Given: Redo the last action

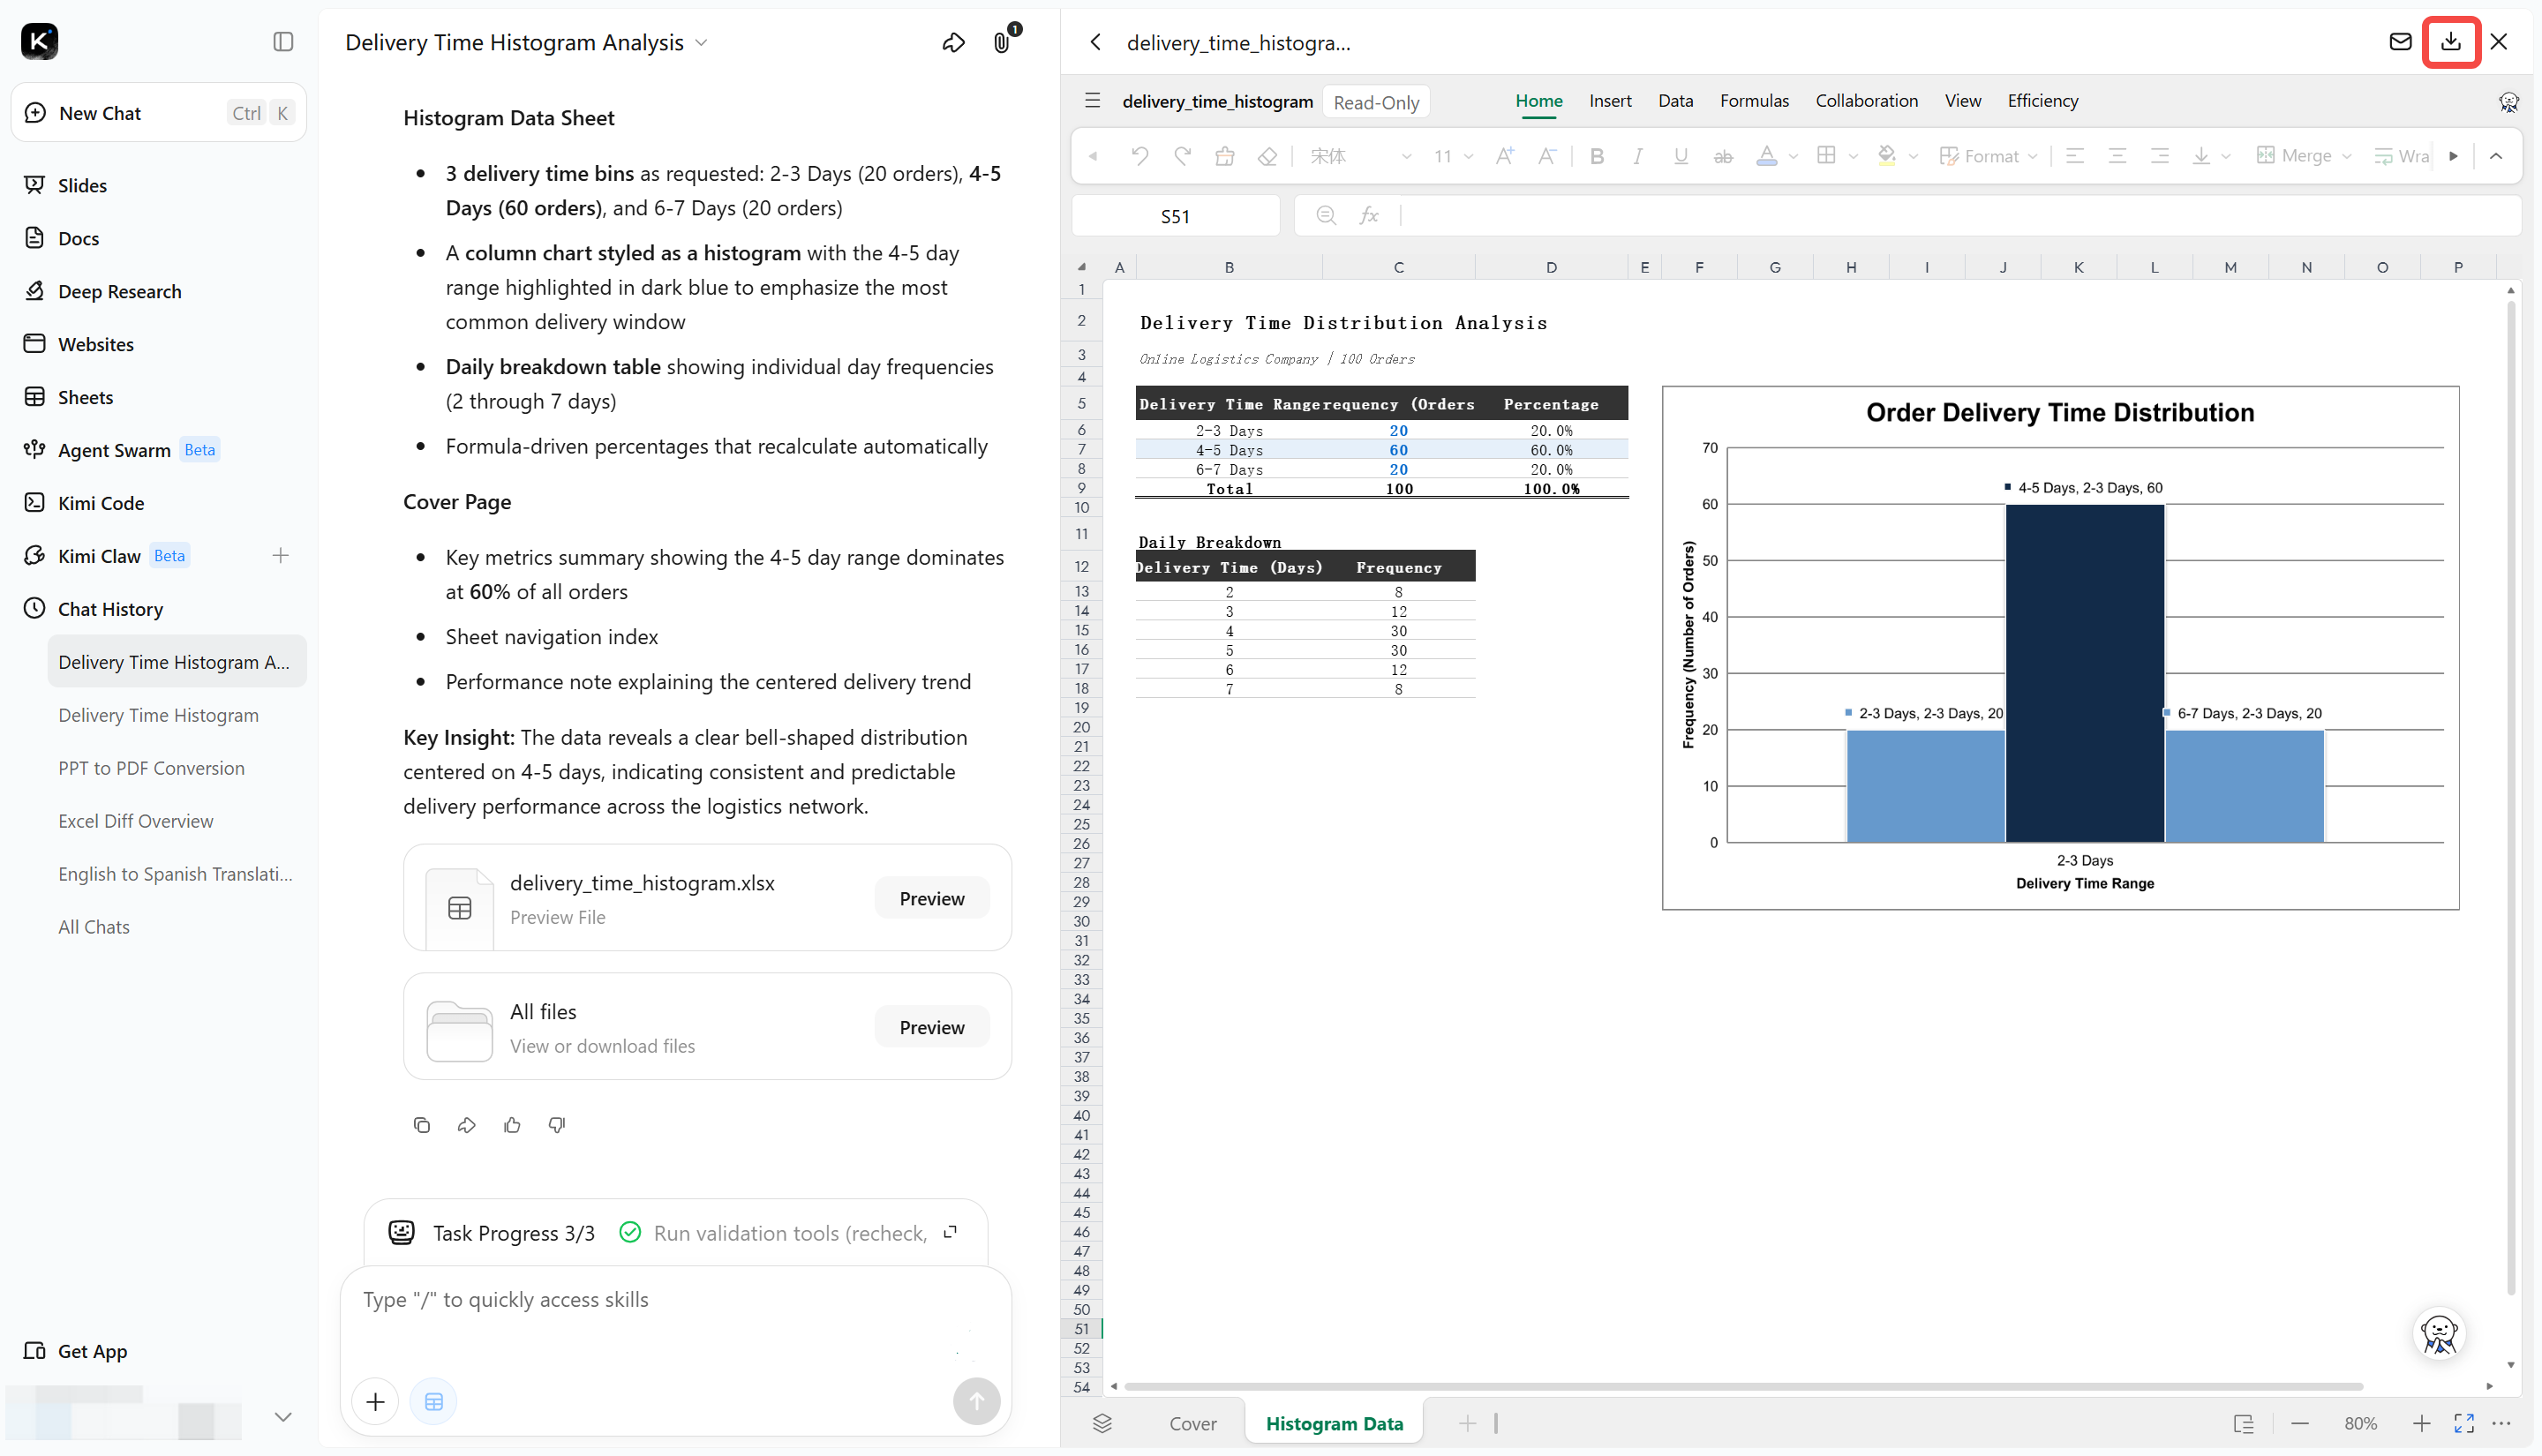Looking at the screenshot, I should coord(1182,156).
